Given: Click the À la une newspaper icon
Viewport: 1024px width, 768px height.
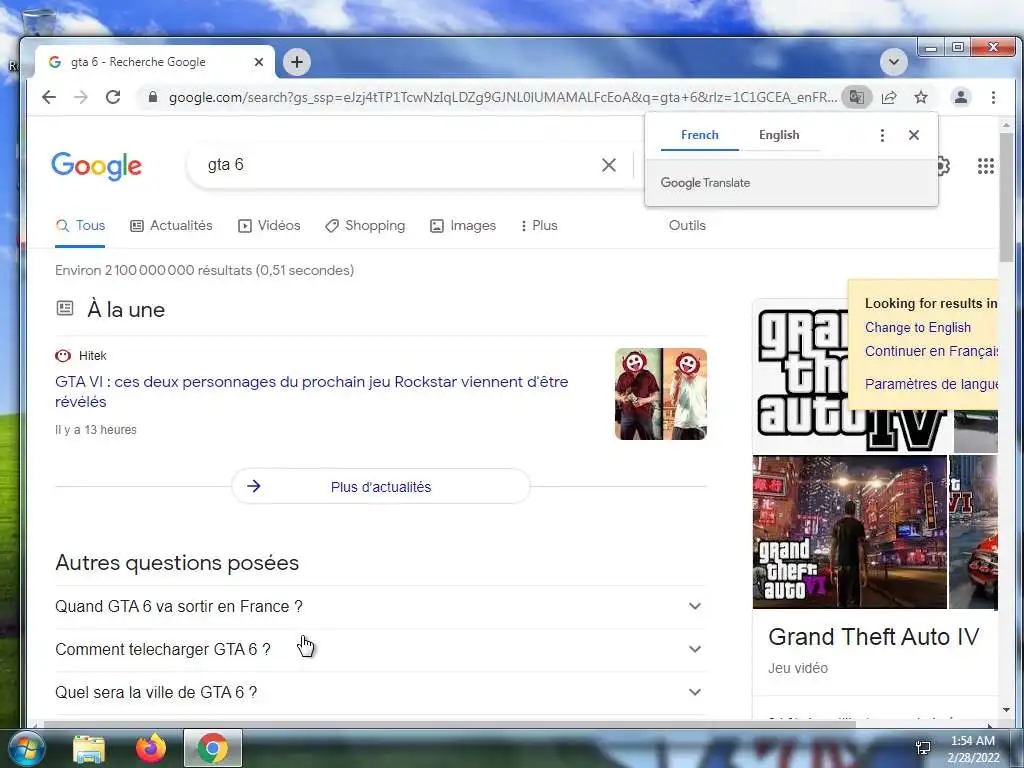Looking at the screenshot, I should tap(65, 308).
